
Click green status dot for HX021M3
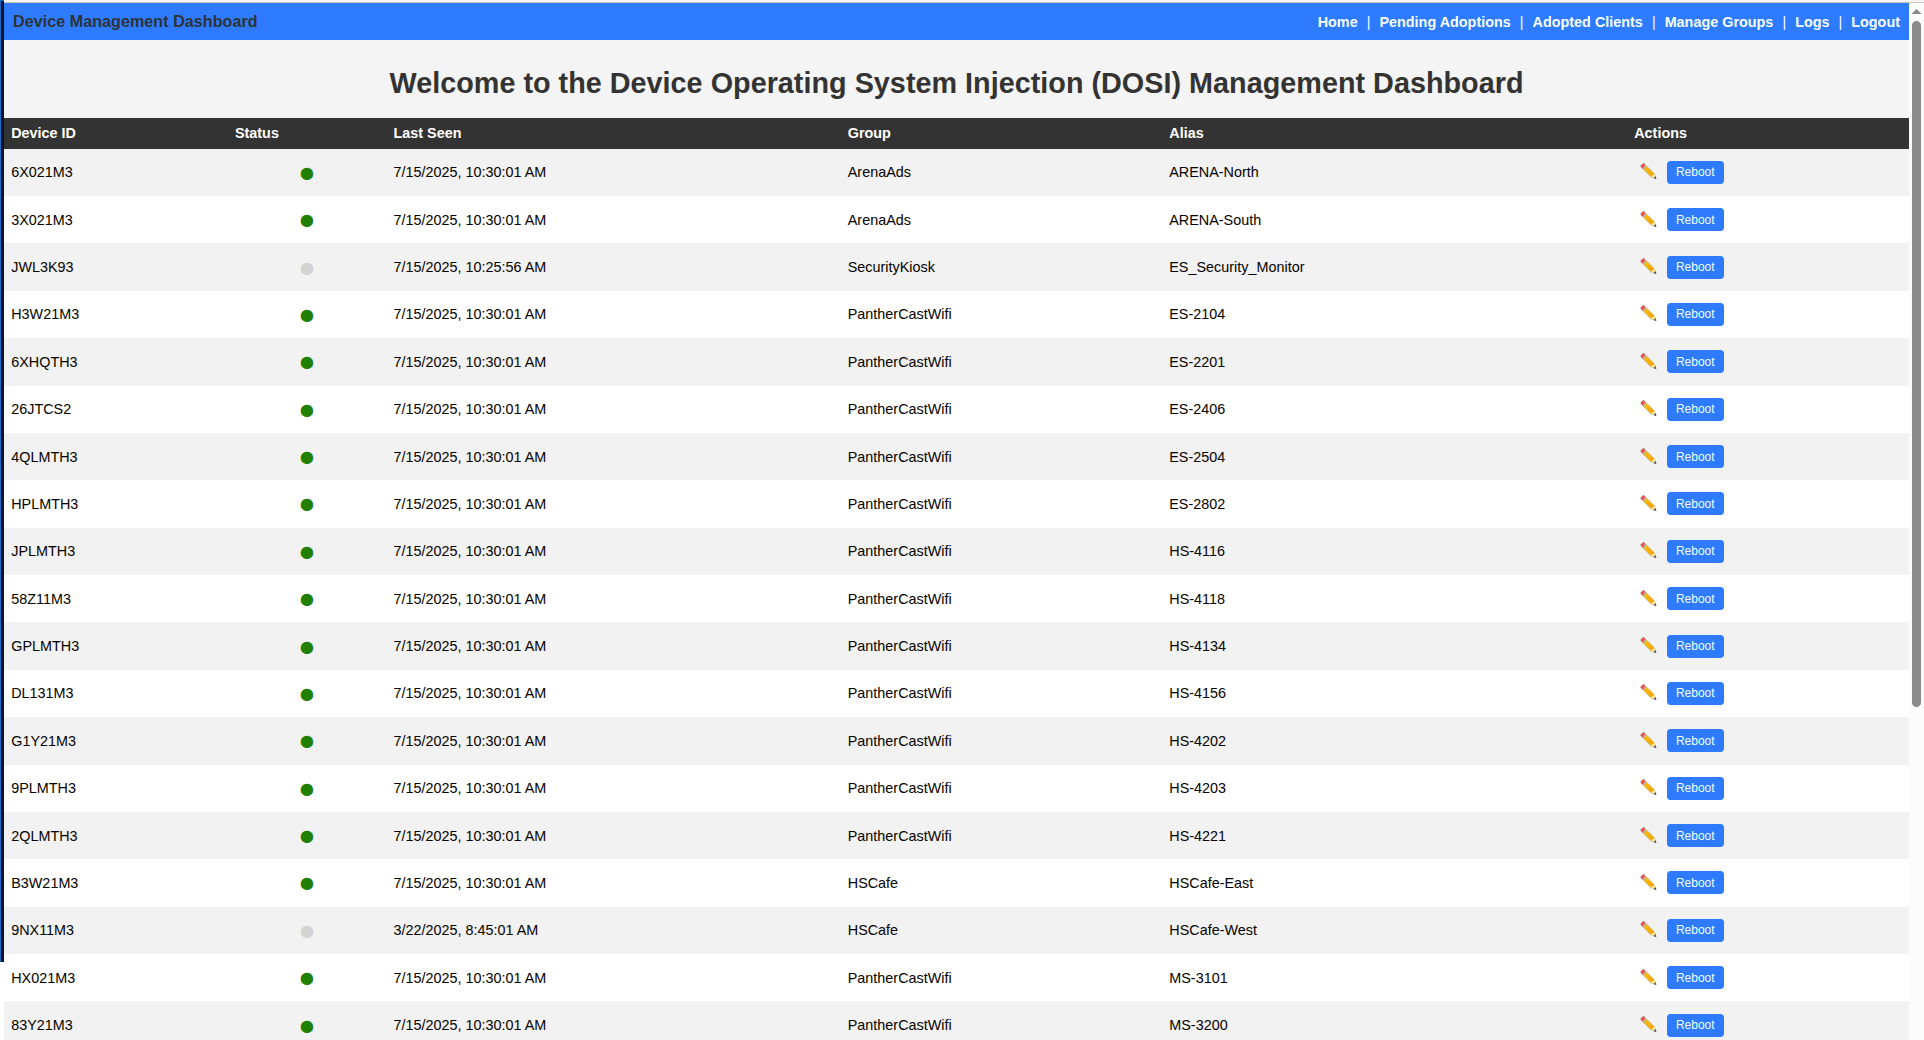coord(307,979)
